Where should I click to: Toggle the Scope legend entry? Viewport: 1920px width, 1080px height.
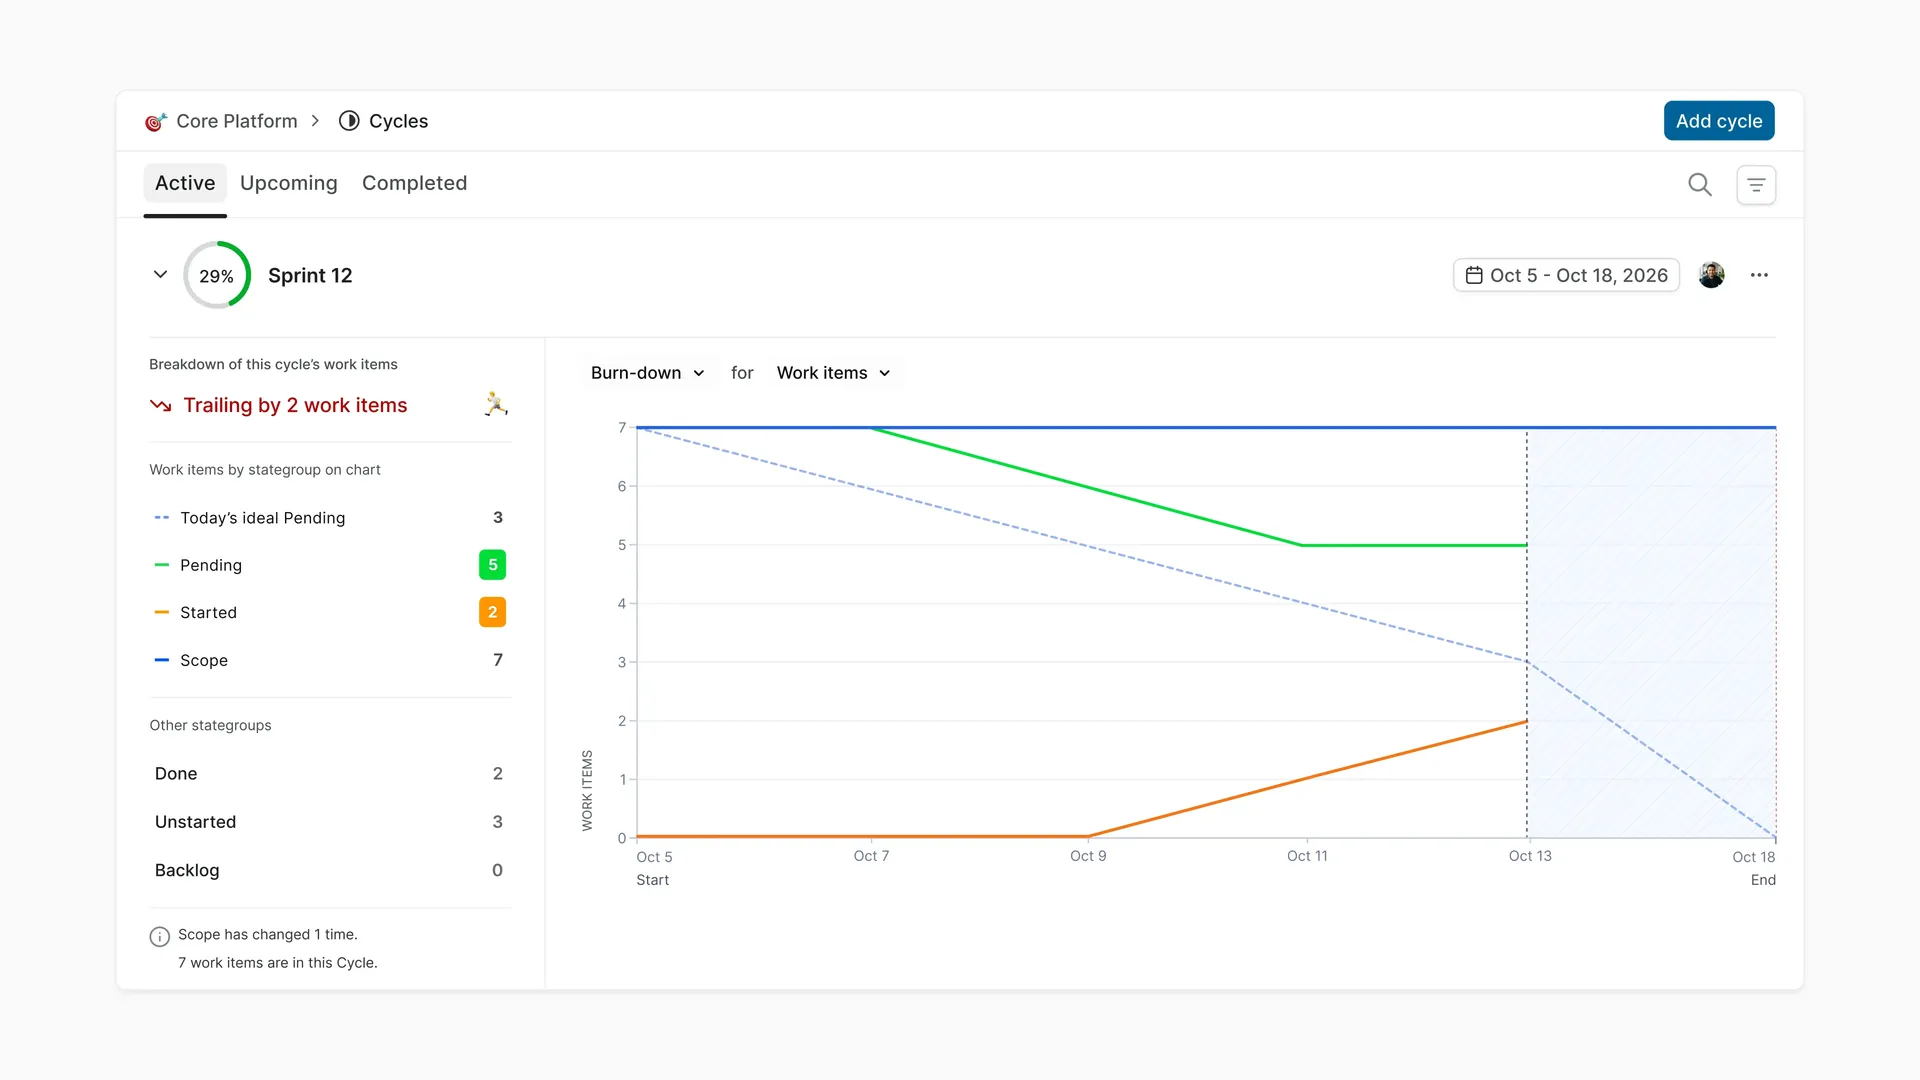click(x=330, y=660)
